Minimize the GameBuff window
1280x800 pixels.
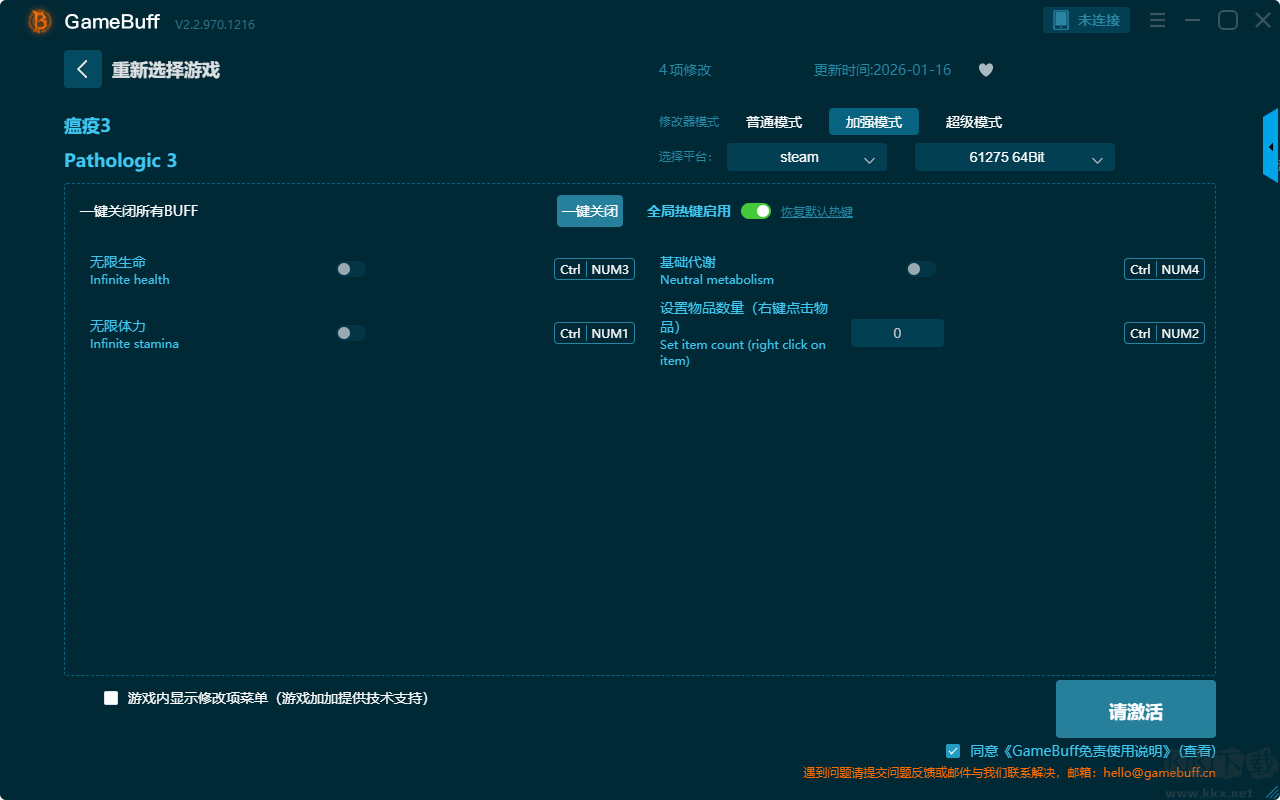[x=1192, y=20]
